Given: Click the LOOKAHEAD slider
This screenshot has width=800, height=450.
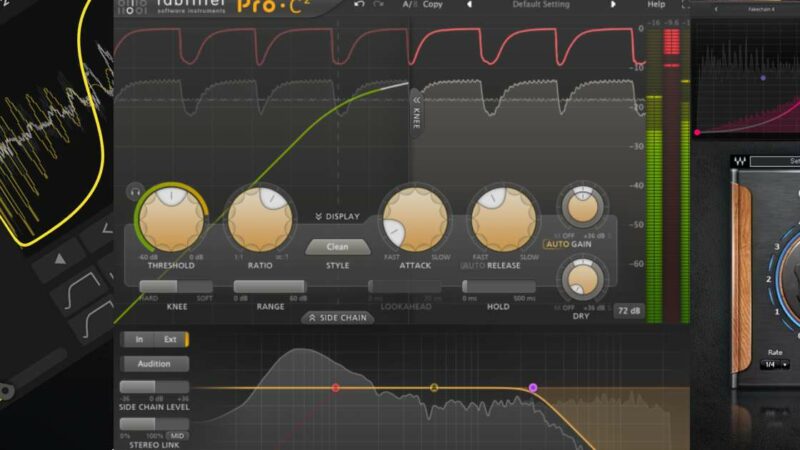Looking at the screenshot, I should 406,286.
